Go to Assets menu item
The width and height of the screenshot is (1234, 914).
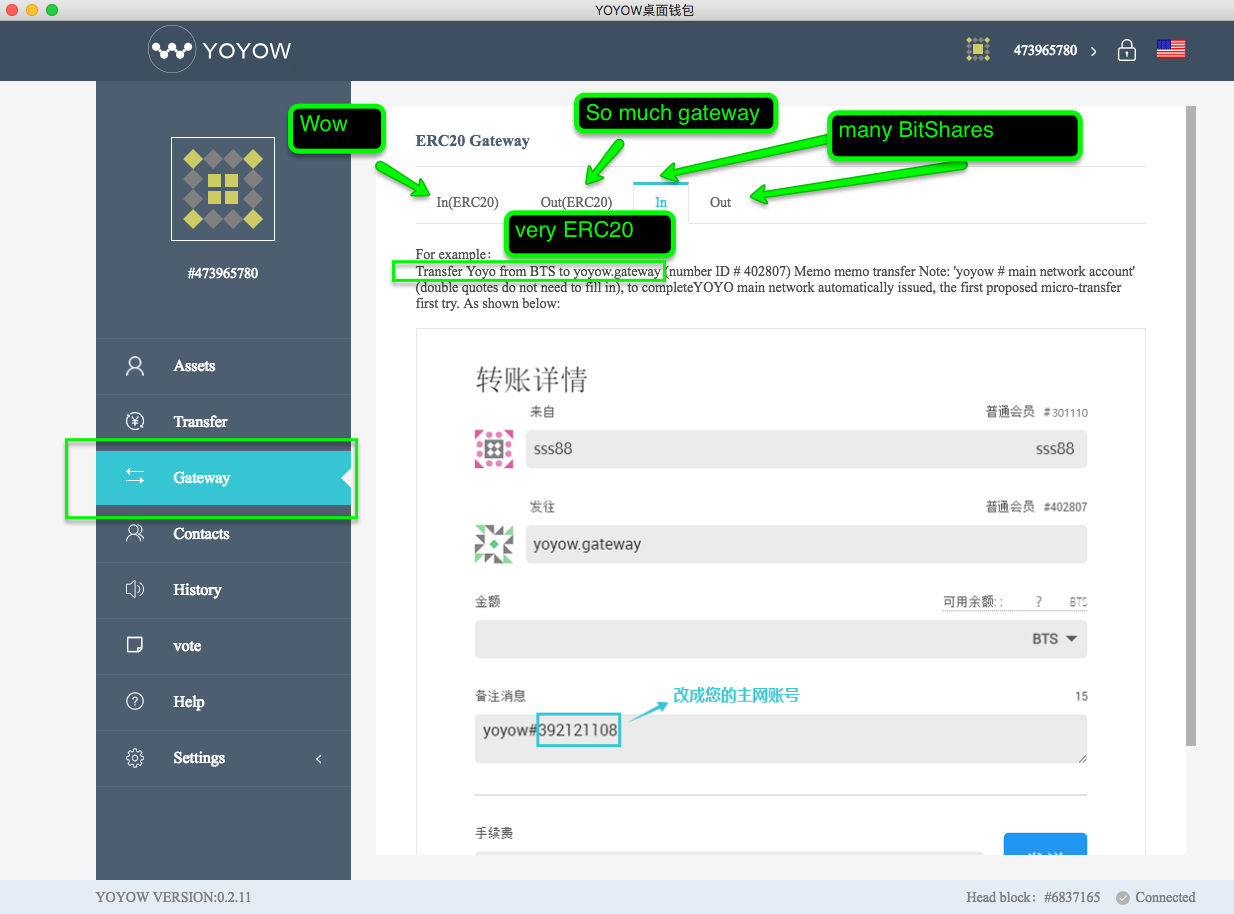223,366
